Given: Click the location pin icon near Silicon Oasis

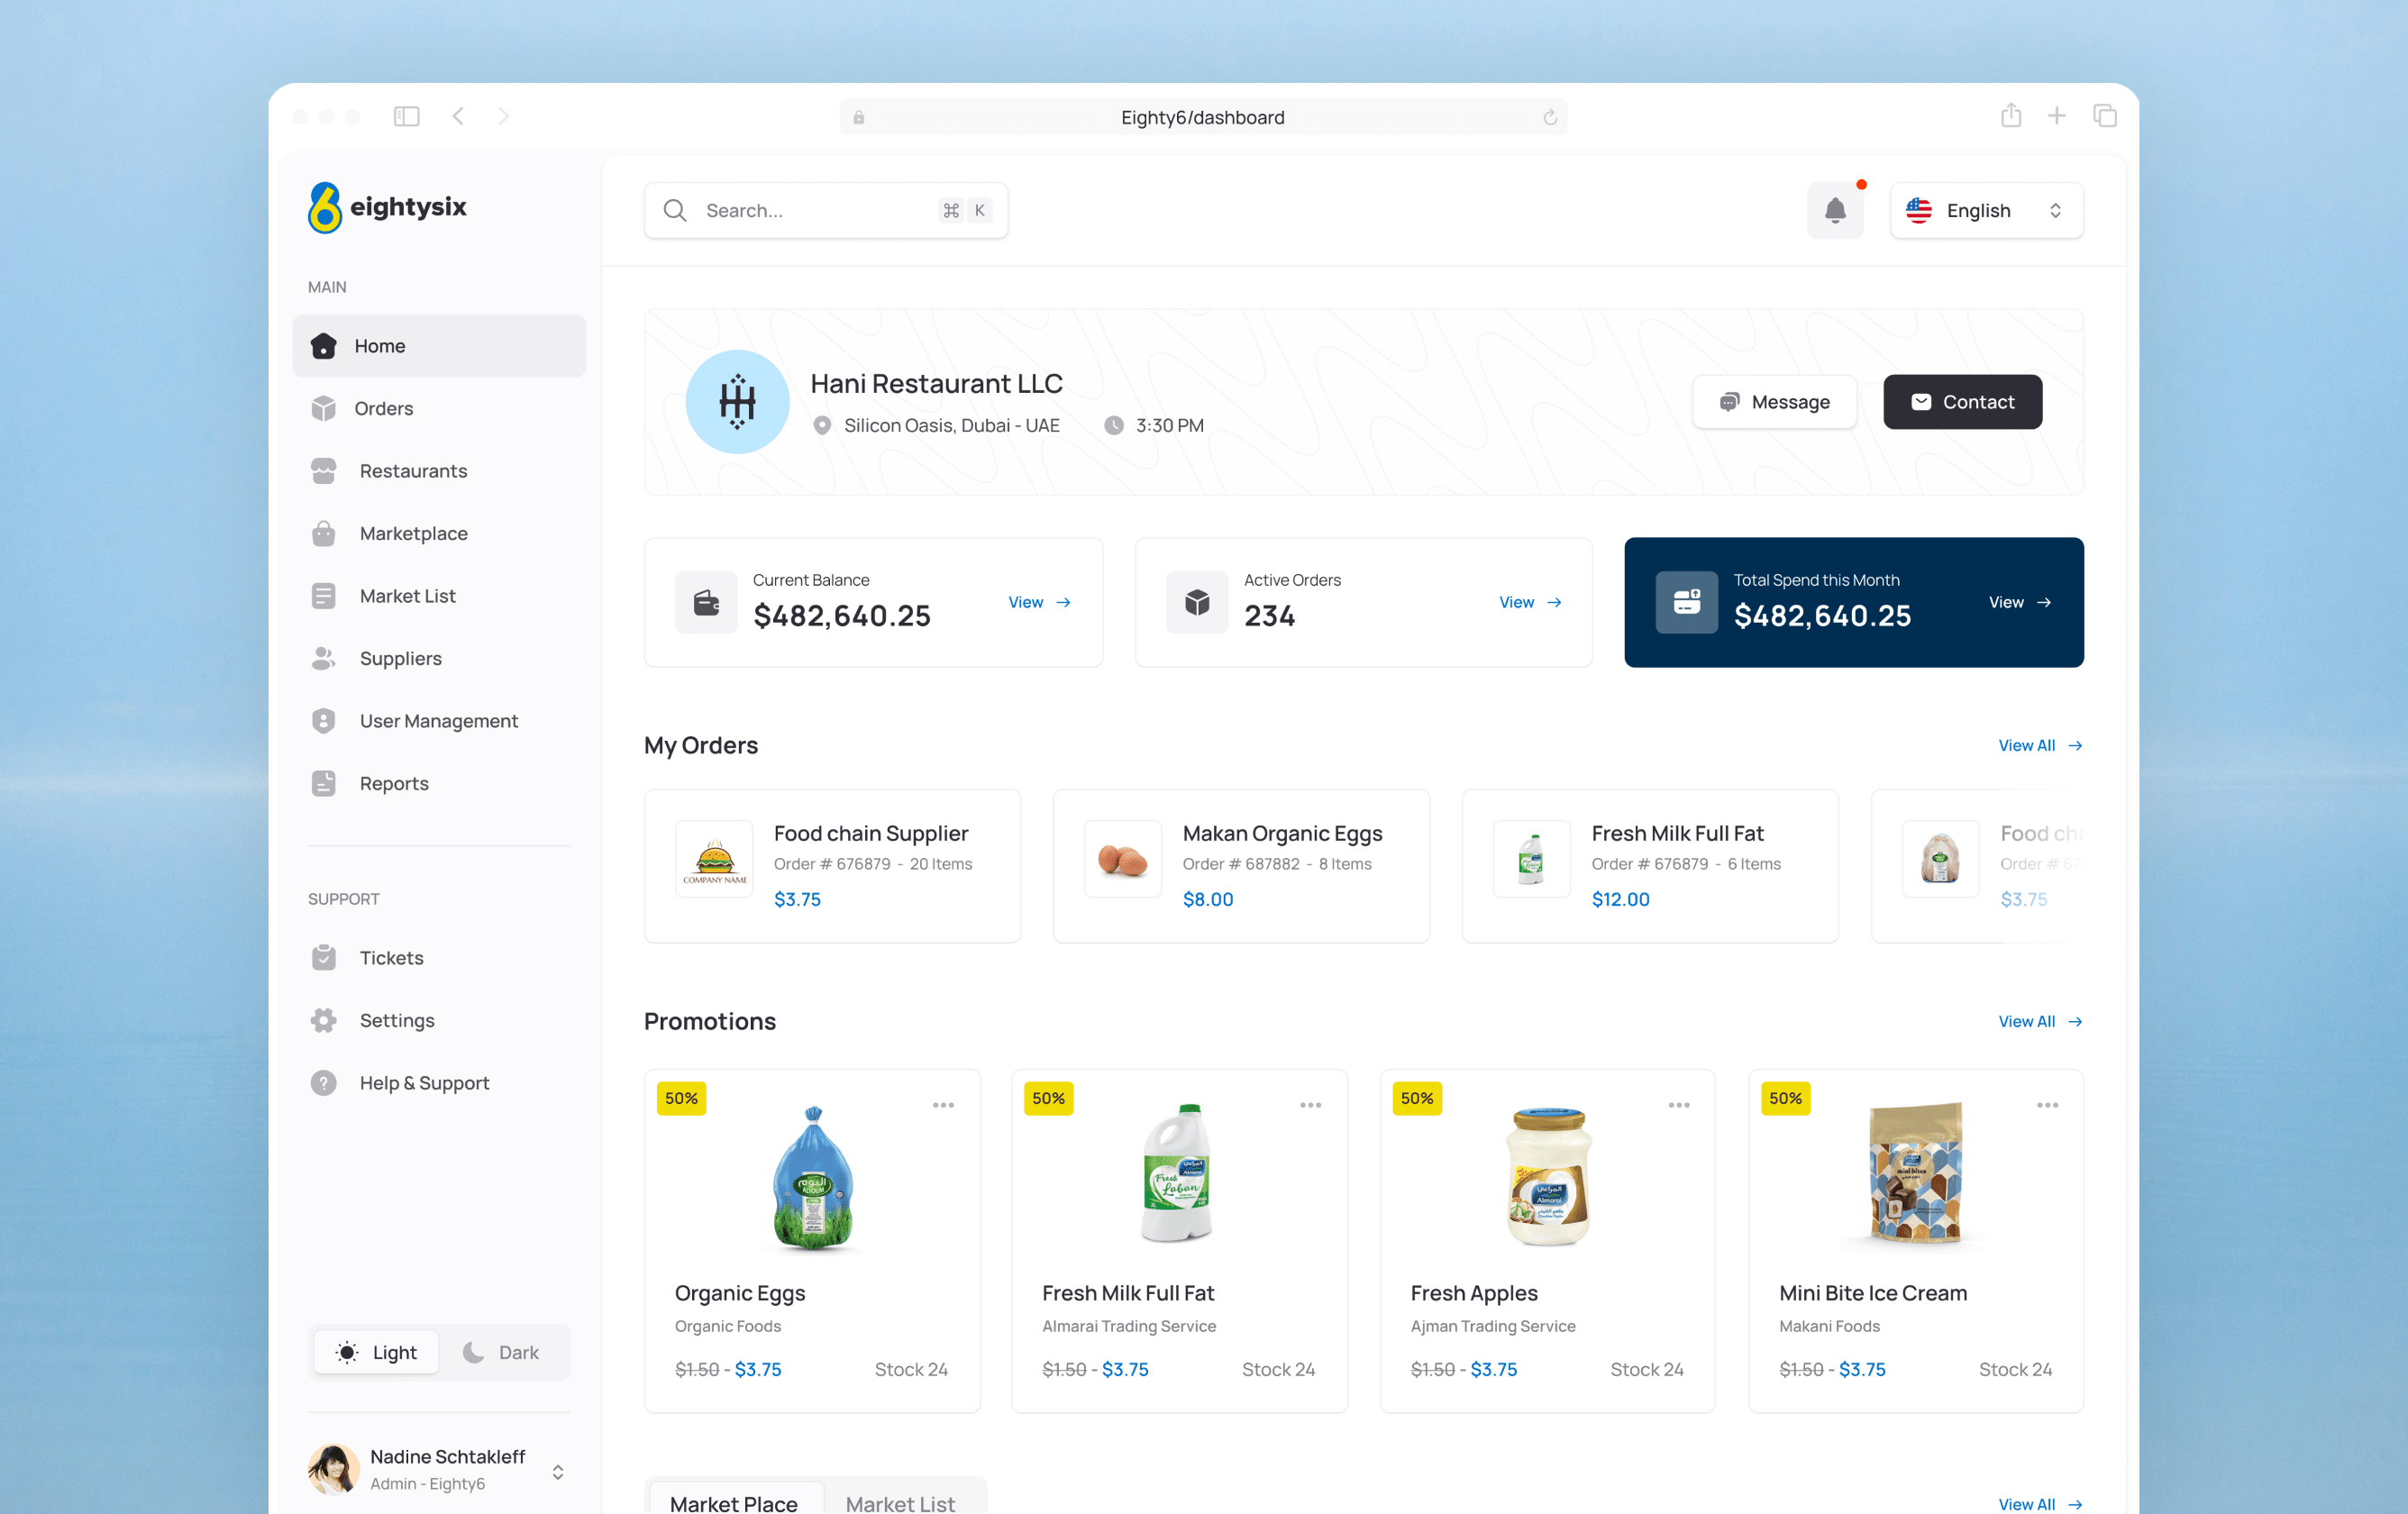Looking at the screenshot, I should 822,425.
